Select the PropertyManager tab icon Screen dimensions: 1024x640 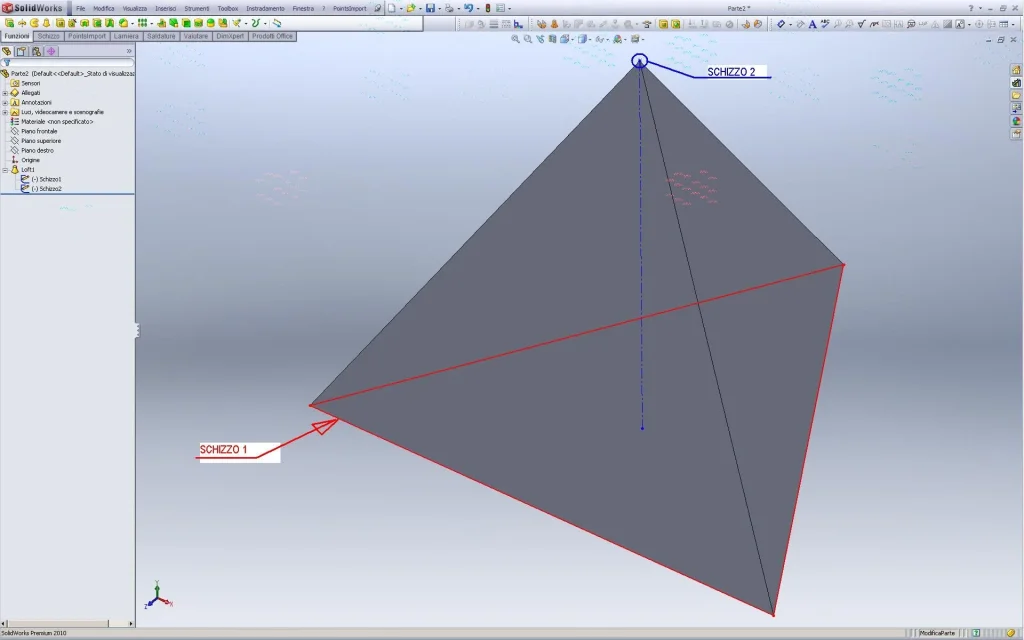[x=22, y=51]
